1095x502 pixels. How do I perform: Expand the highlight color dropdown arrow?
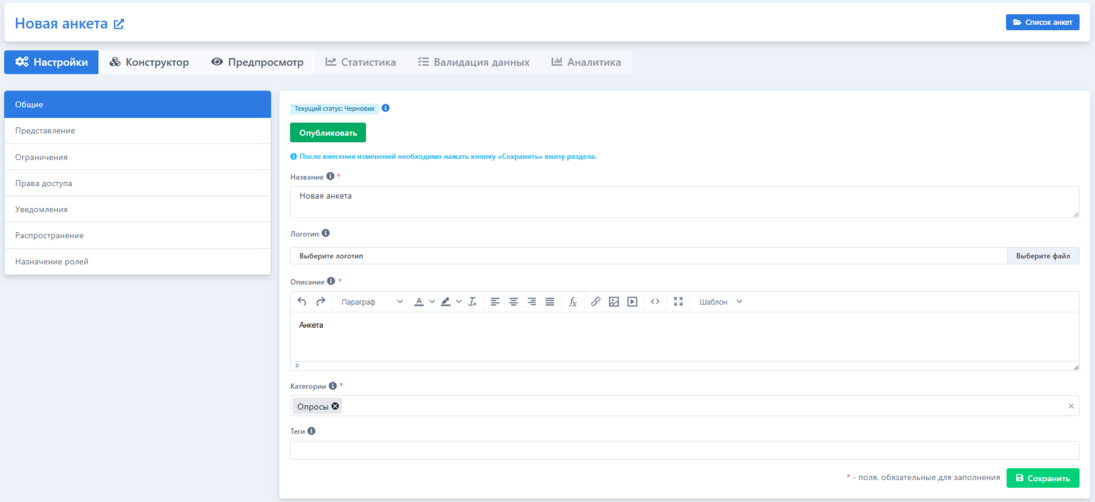click(x=459, y=302)
